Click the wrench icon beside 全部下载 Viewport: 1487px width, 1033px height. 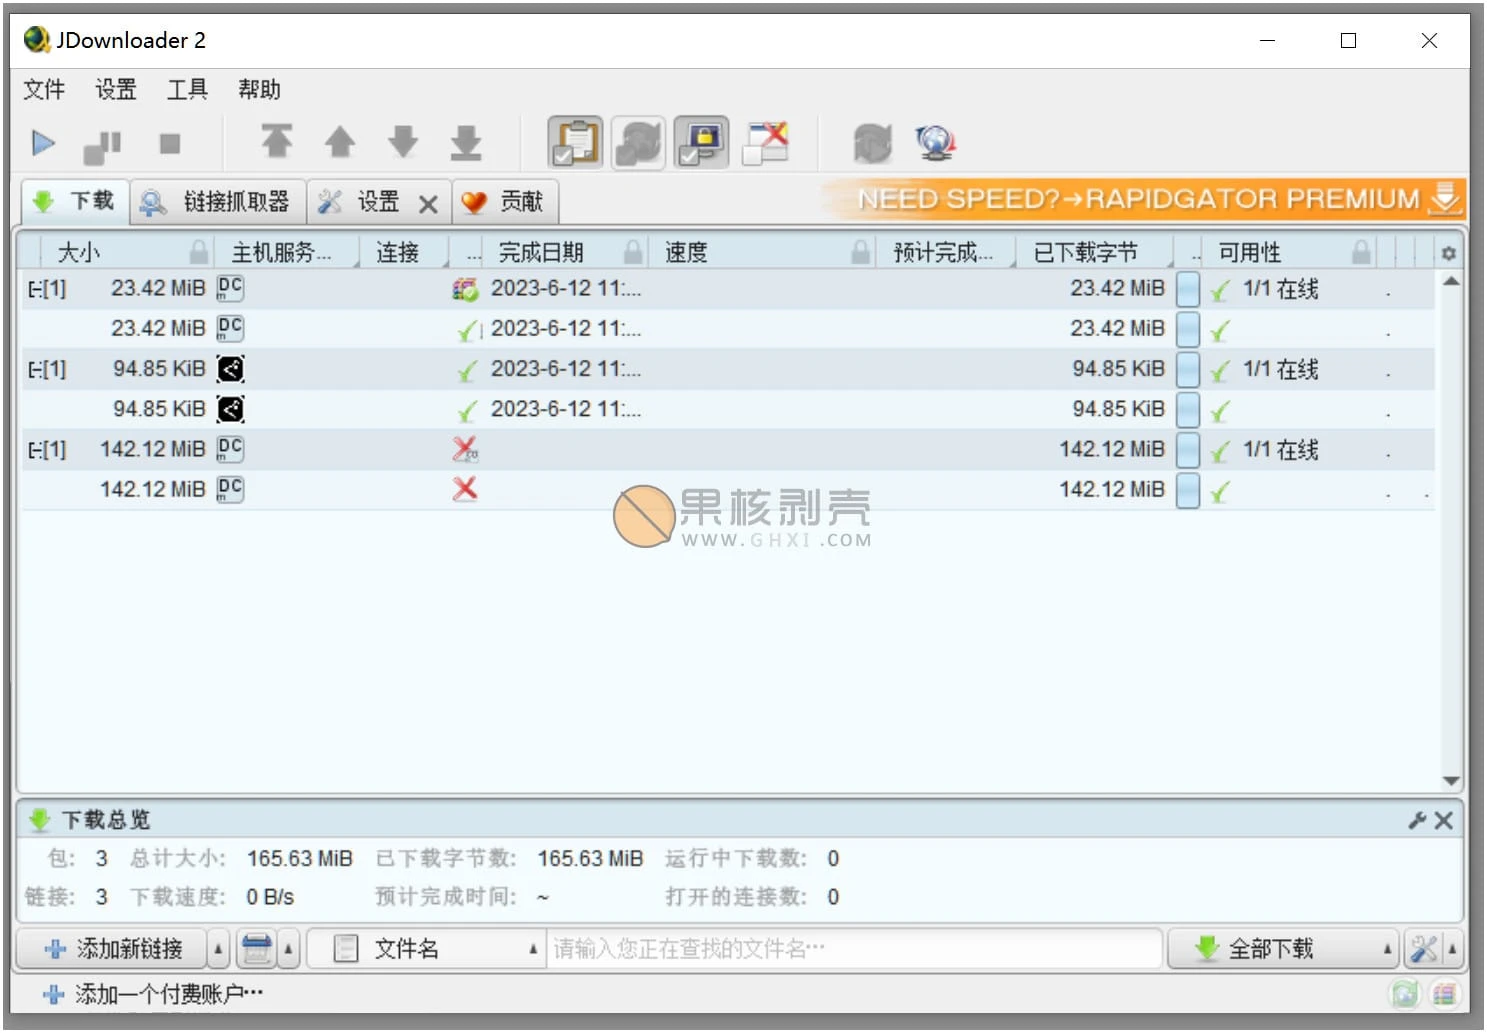[x=1423, y=948]
